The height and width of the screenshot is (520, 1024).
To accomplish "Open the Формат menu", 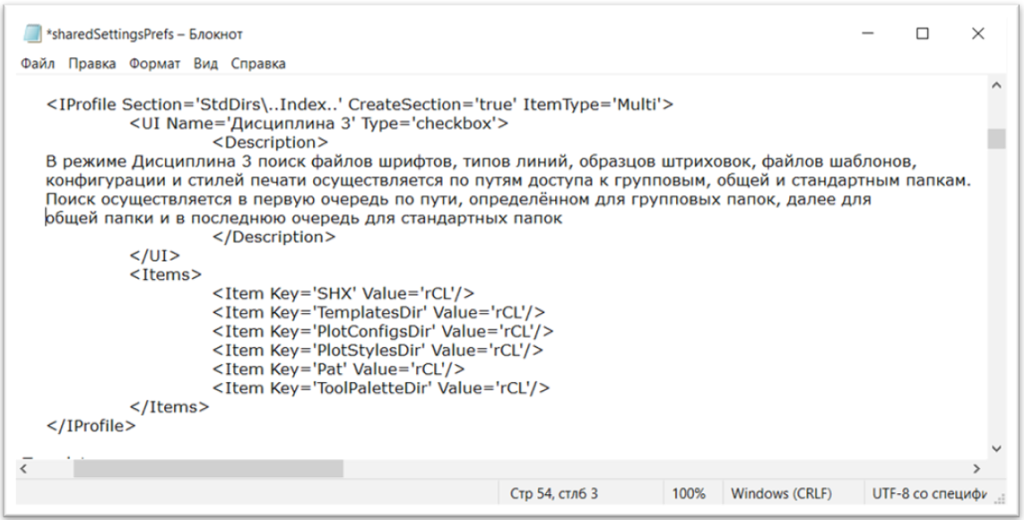I will click(x=154, y=63).
